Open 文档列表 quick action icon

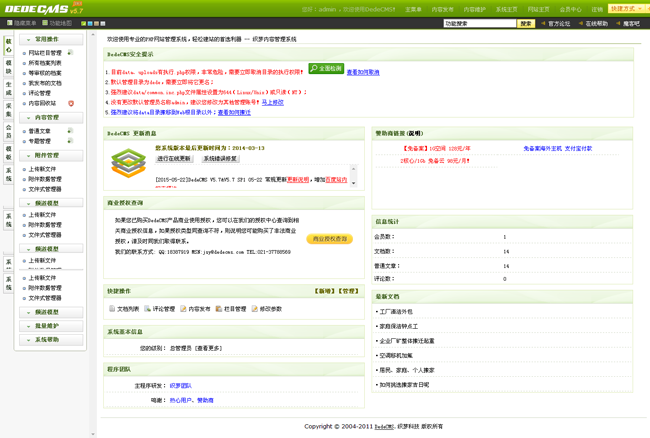pos(112,309)
